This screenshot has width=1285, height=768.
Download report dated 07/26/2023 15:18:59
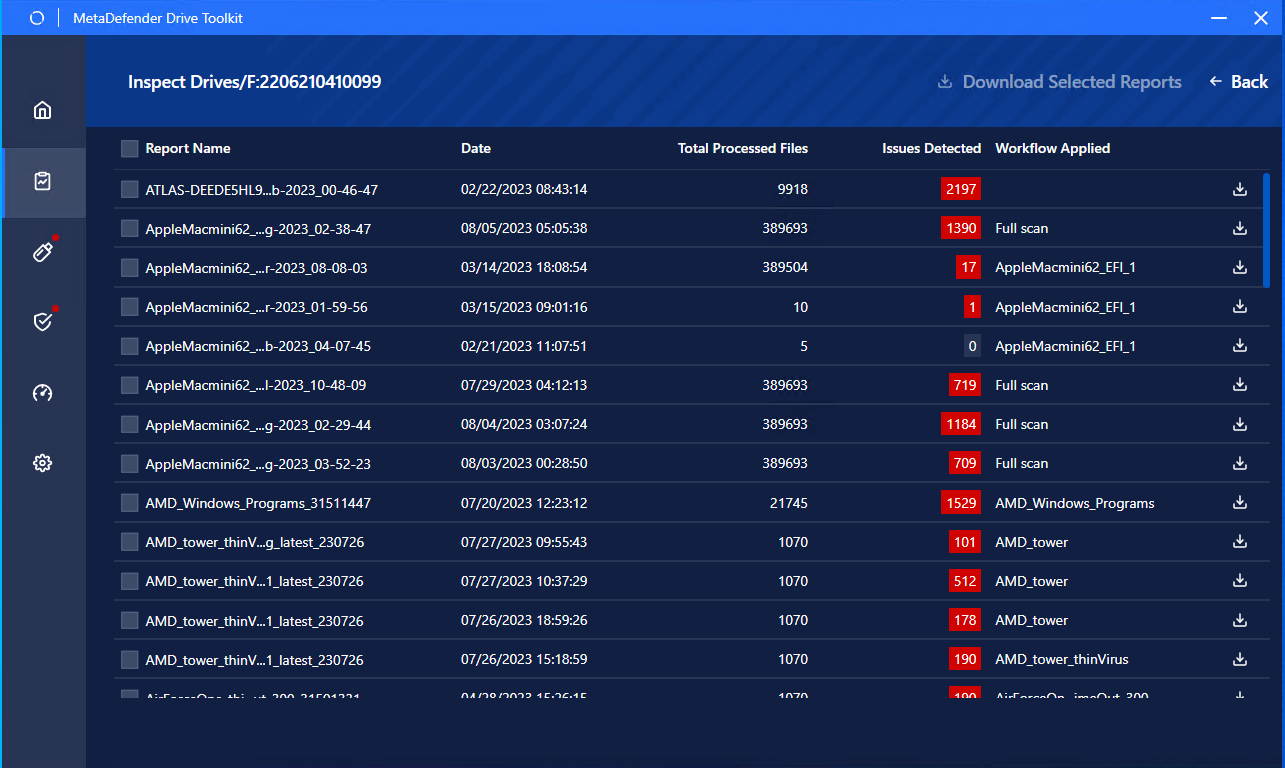point(1240,659)
